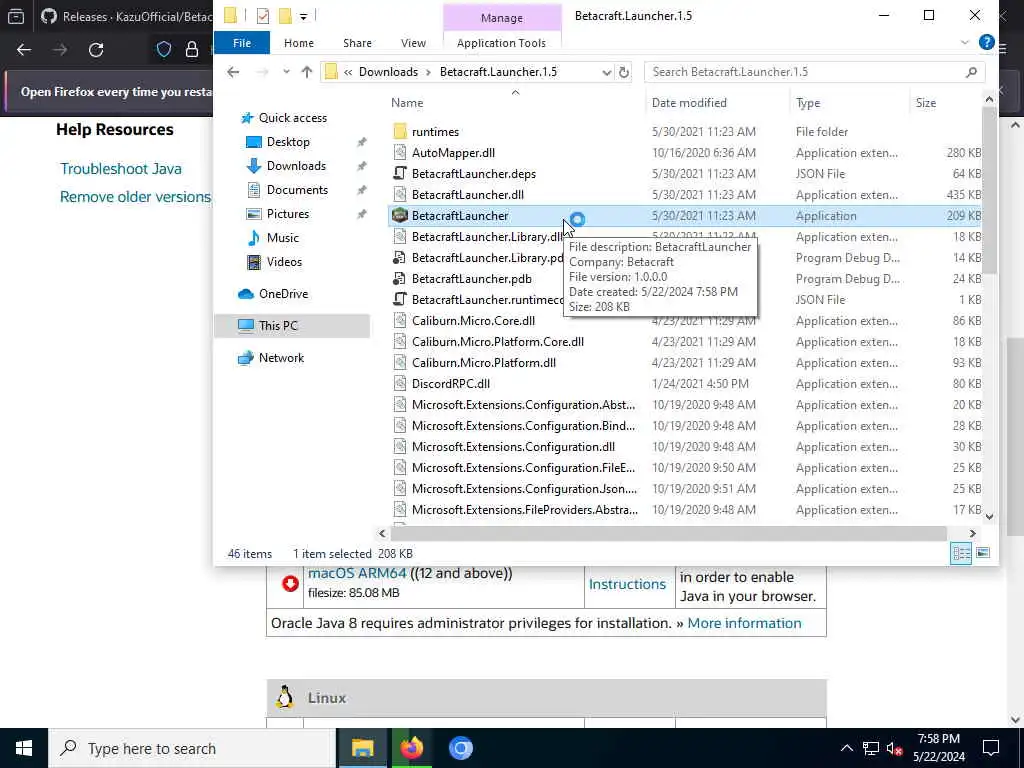The width and height of the screenshot is (1024, 768).
Task: Click the DiscordRPC.dll file icon
Action: (400, 383)
